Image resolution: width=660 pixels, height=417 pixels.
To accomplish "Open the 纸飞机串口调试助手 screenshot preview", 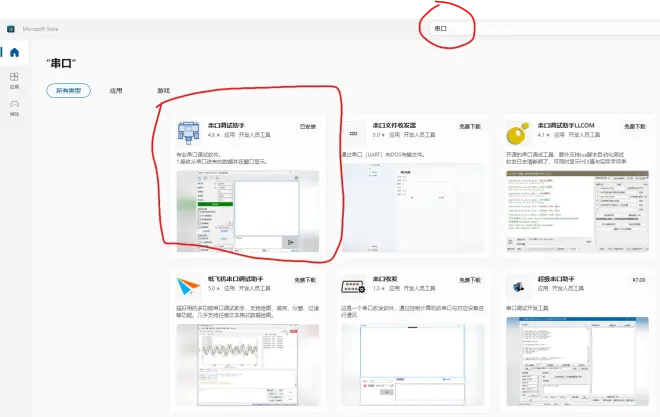I will point(248,365).
